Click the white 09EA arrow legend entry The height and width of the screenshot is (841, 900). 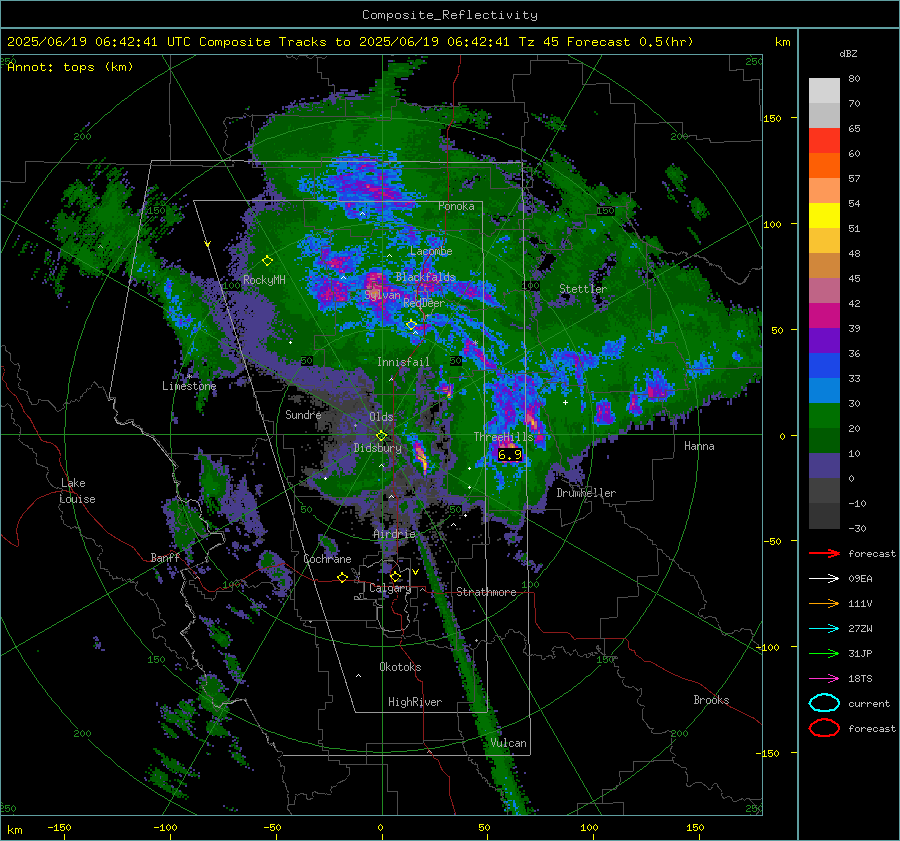pos(824,579)
